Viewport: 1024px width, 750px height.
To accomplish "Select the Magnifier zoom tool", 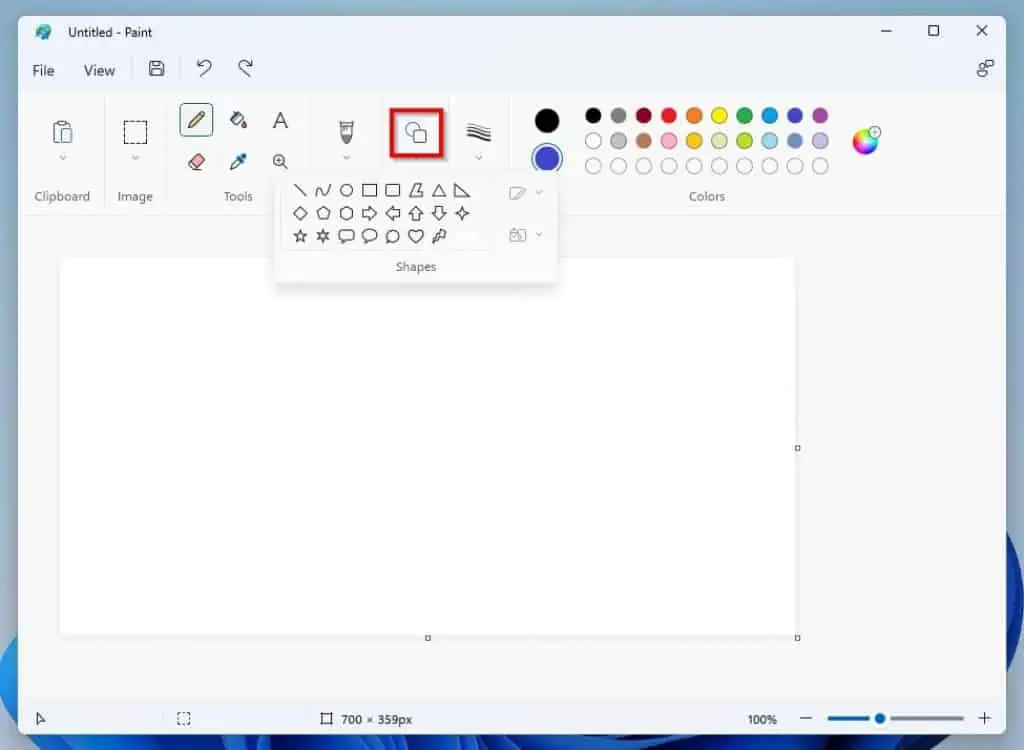I will pyautogui.click(x=280, y=161).
